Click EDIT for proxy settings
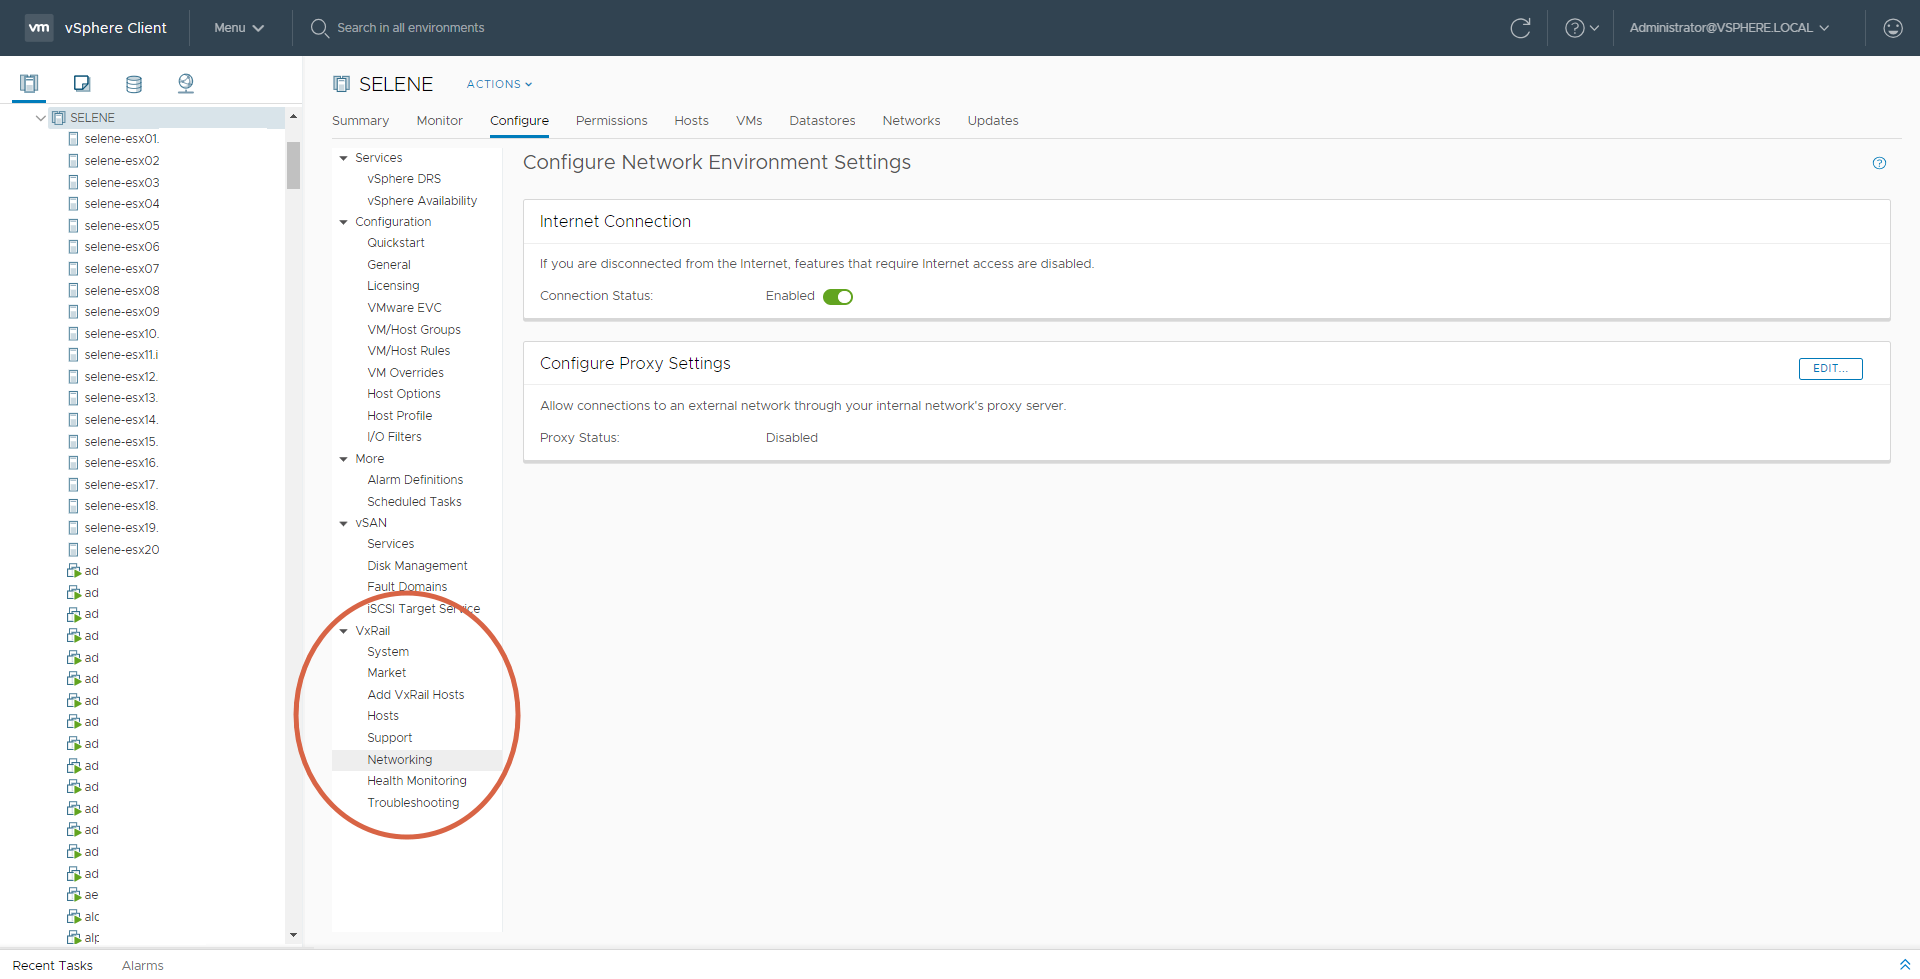Image resolution: width=1920 pixels, height=979 pixels. click(x=1830, y=369)
